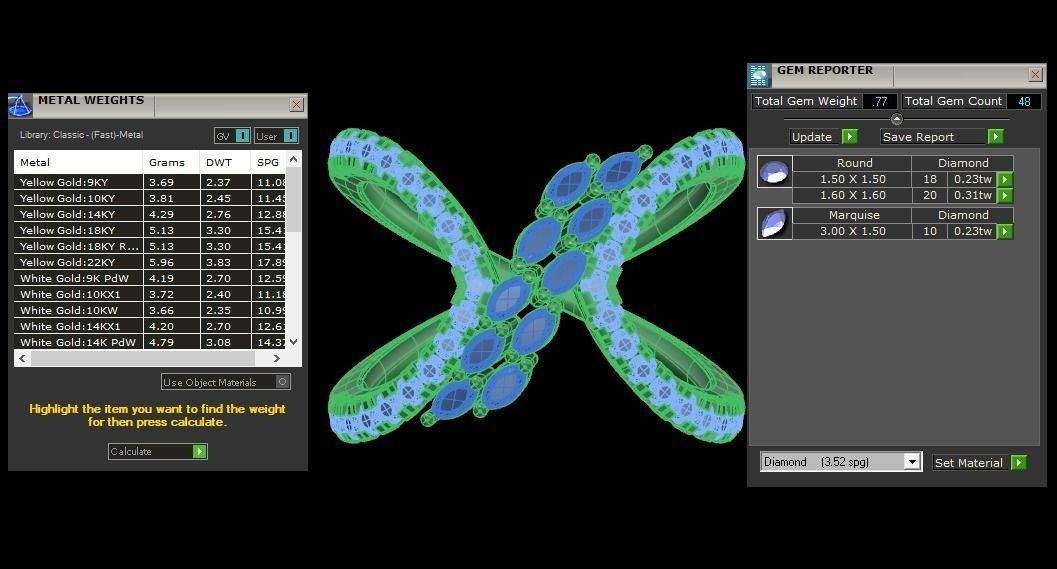Click the Total Gem Count value 48

coord(1024,101)
